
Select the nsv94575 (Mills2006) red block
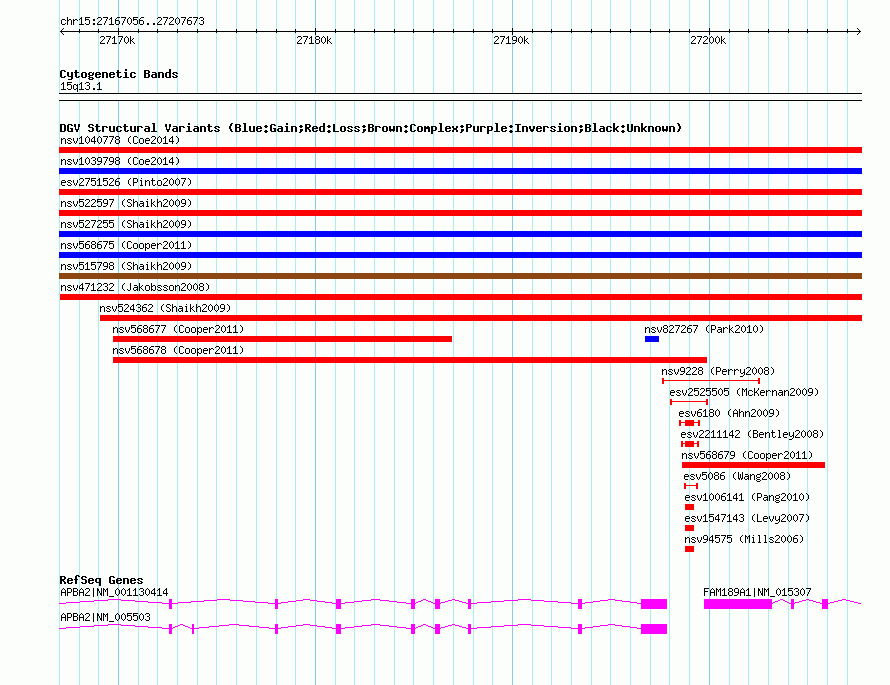pyautogui.click(x=689, y=549)
